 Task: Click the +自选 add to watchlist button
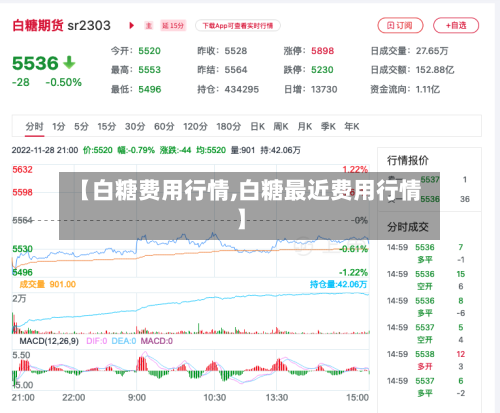pos(456,26)
